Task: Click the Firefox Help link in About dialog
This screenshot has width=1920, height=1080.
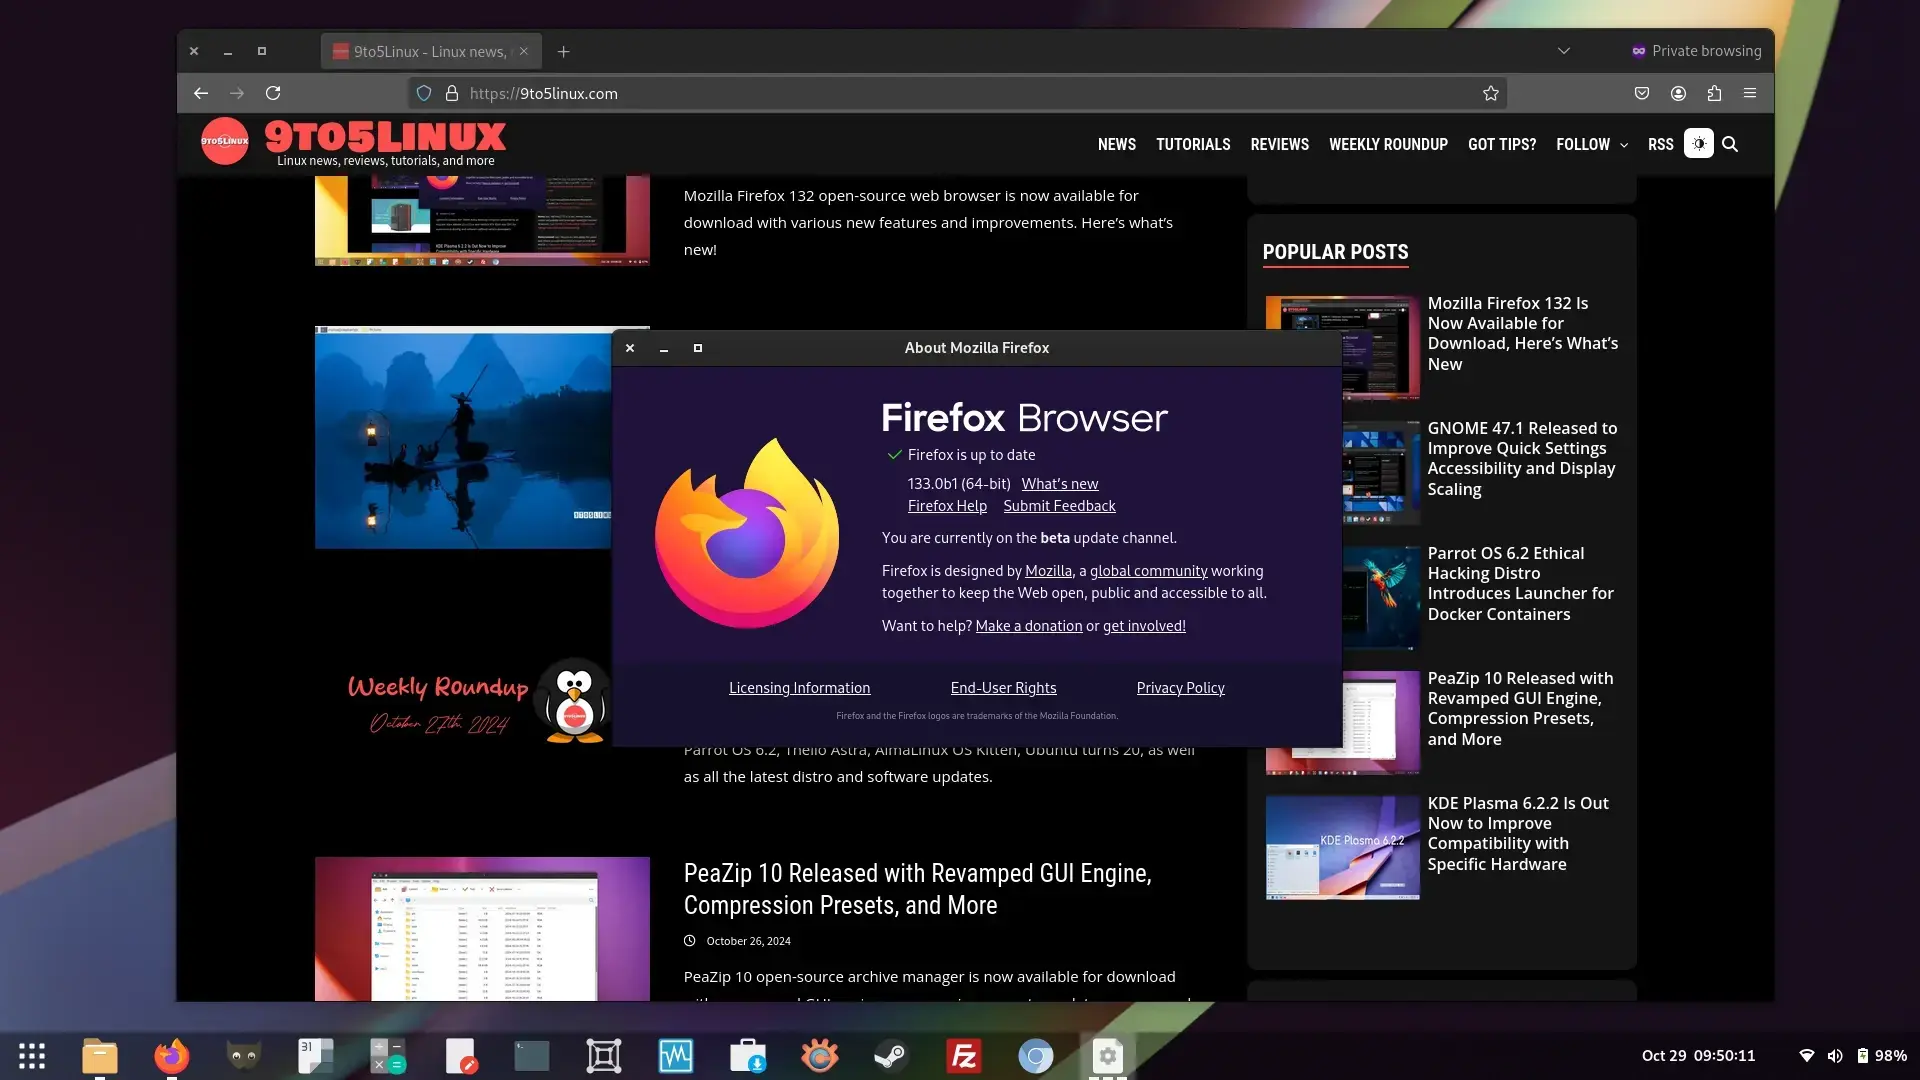Action: tap(947, 505)
